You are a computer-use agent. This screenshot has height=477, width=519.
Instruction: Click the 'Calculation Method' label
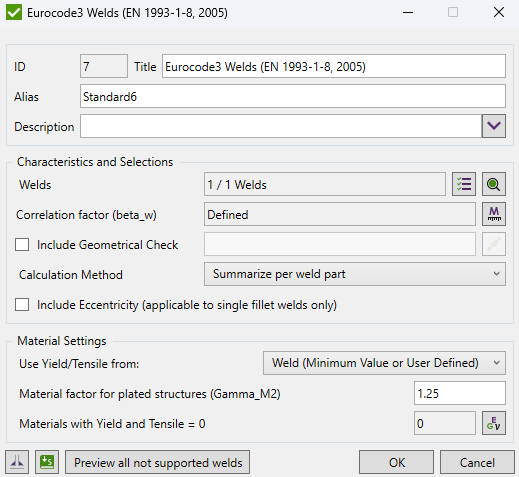click(71, 275)
